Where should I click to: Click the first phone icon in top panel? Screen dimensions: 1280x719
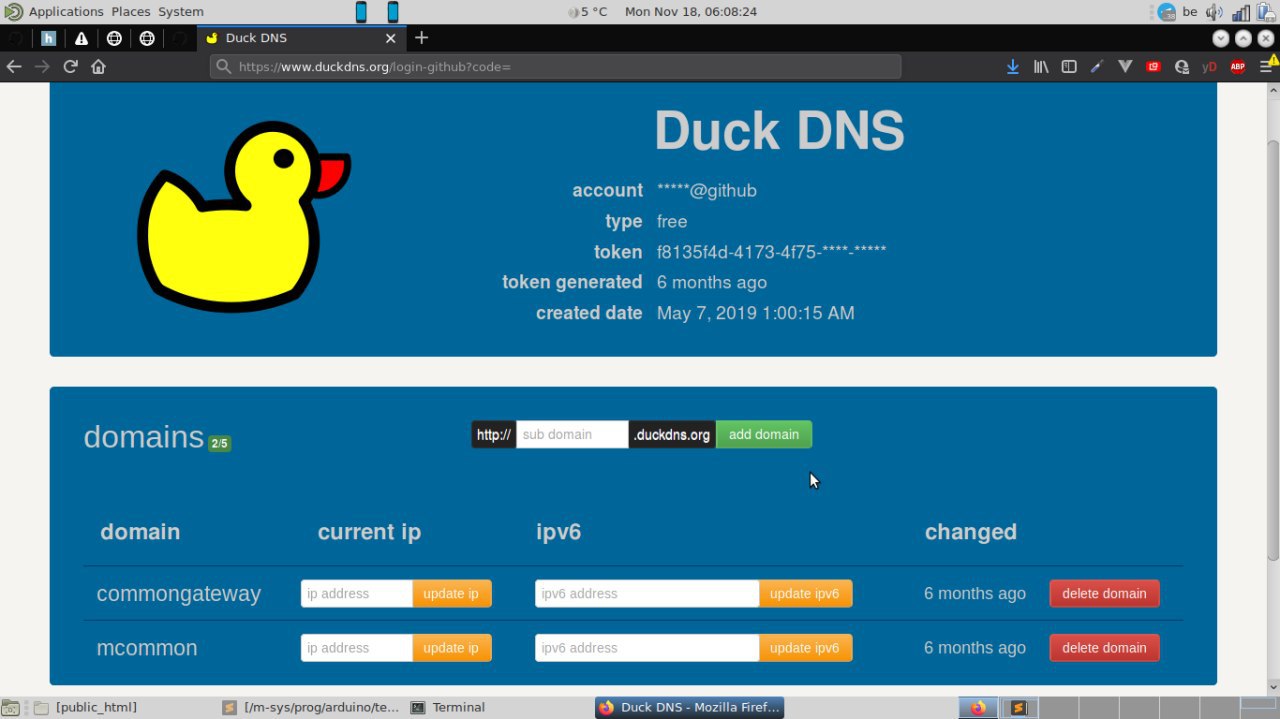point(361,12)
